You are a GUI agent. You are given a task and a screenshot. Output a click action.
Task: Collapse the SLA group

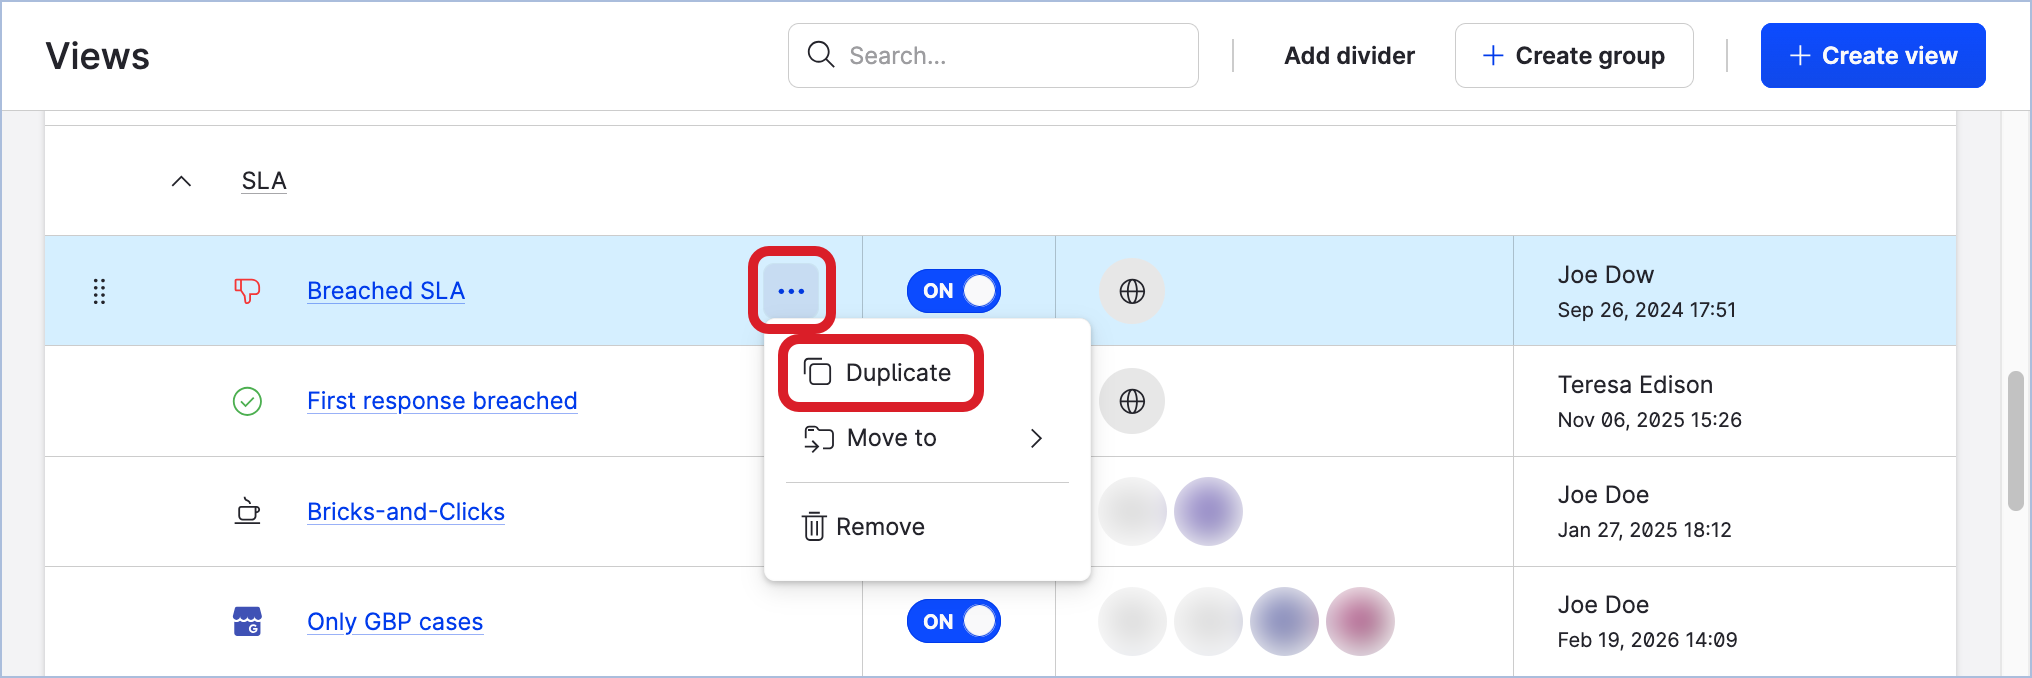182,181
